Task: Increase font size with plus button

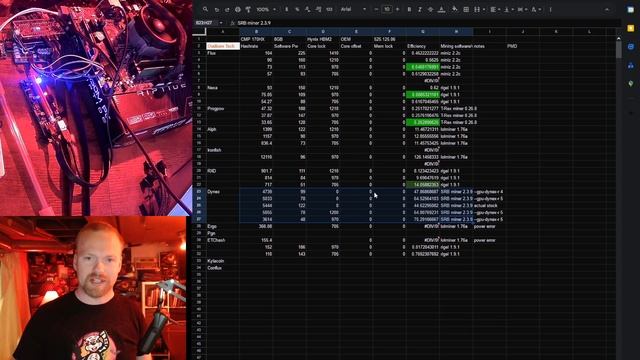Action: (x=398, y=9)
